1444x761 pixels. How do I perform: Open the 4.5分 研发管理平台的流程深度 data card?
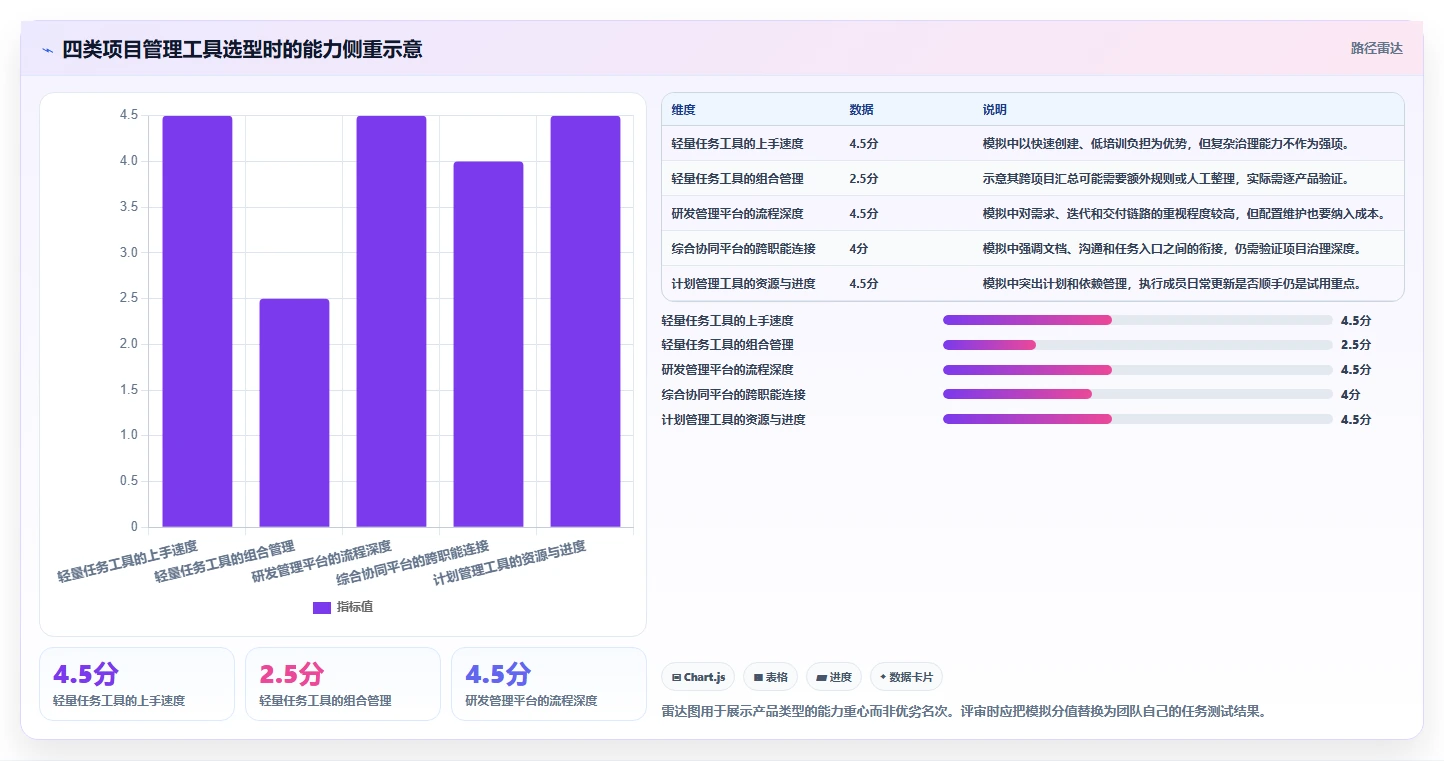pos(549,684)
